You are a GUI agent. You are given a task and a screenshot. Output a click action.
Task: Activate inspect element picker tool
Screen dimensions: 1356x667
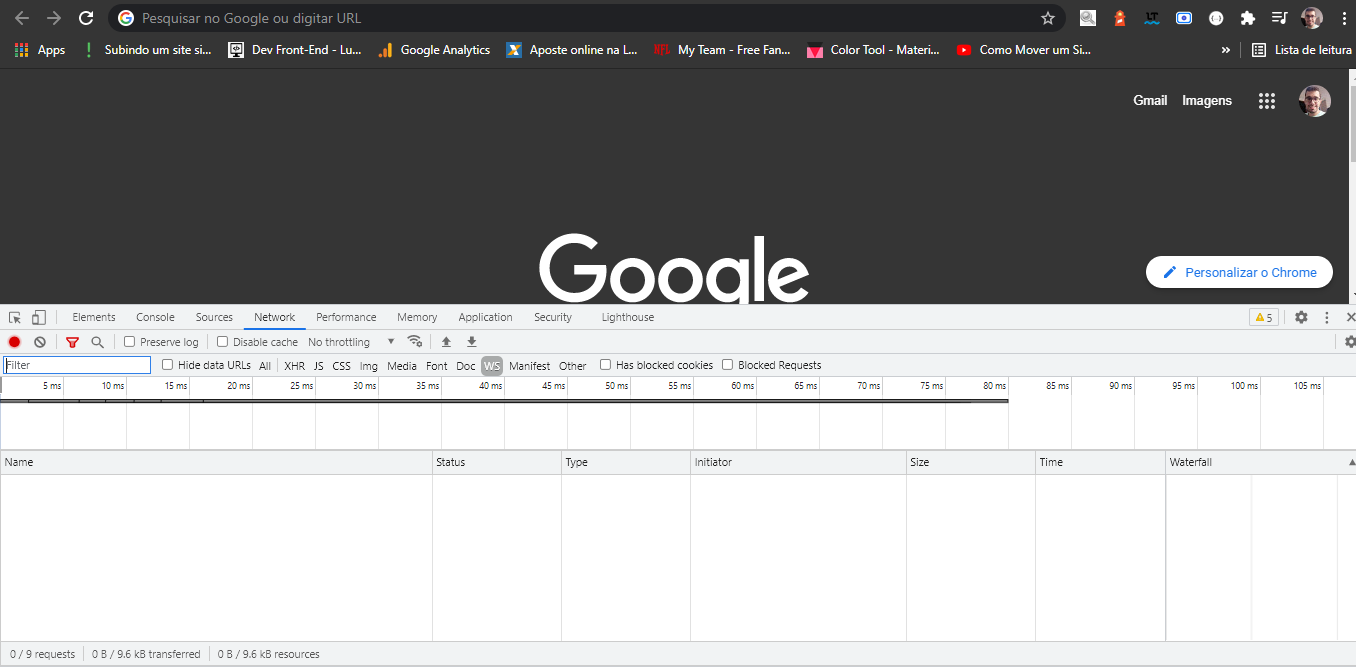15,317
